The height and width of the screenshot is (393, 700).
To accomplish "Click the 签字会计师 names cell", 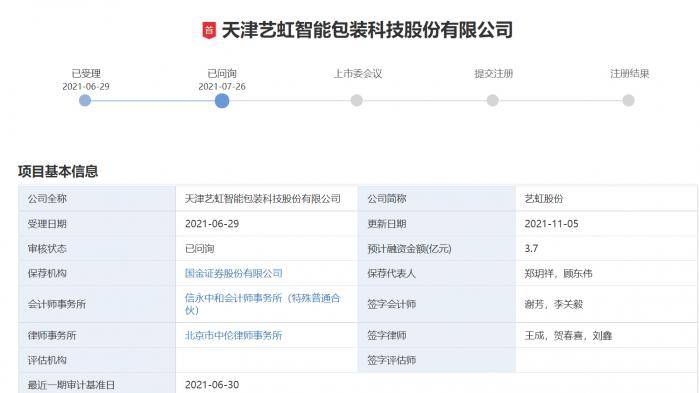I will tap(606, 304).
